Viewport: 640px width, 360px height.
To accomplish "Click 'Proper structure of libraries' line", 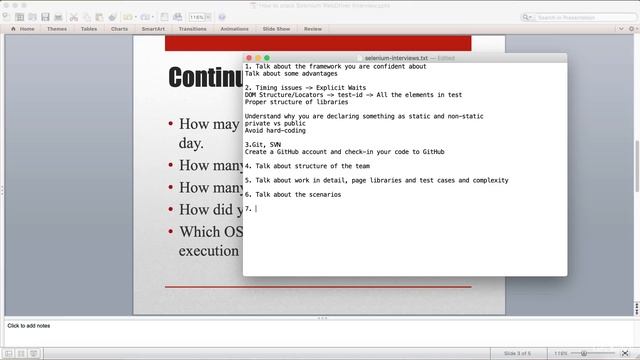I will click(x=296, y=102).
